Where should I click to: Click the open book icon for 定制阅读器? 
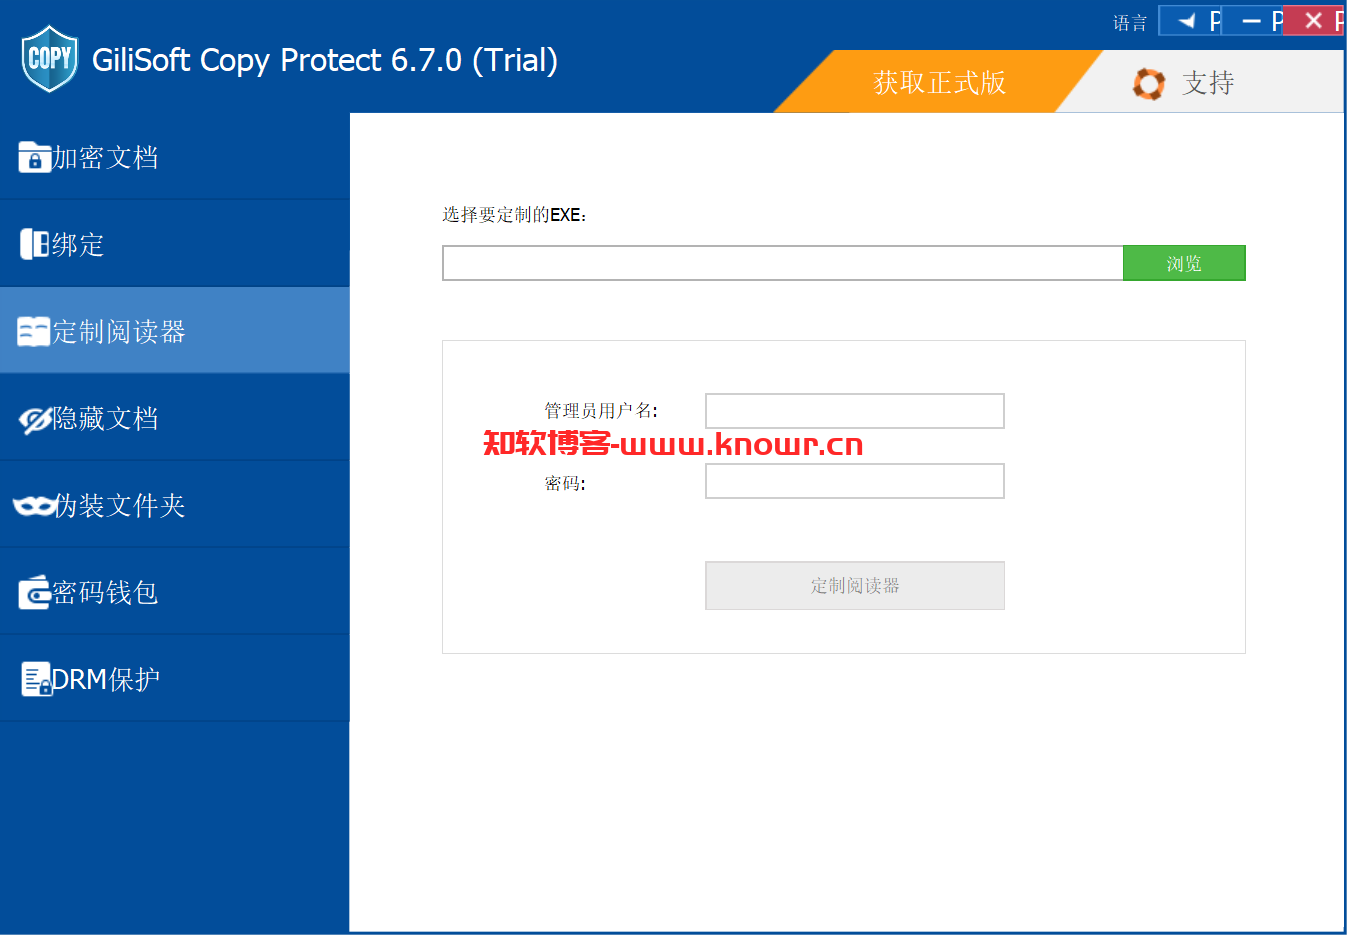pyautogui.click(x=33, y=331)
